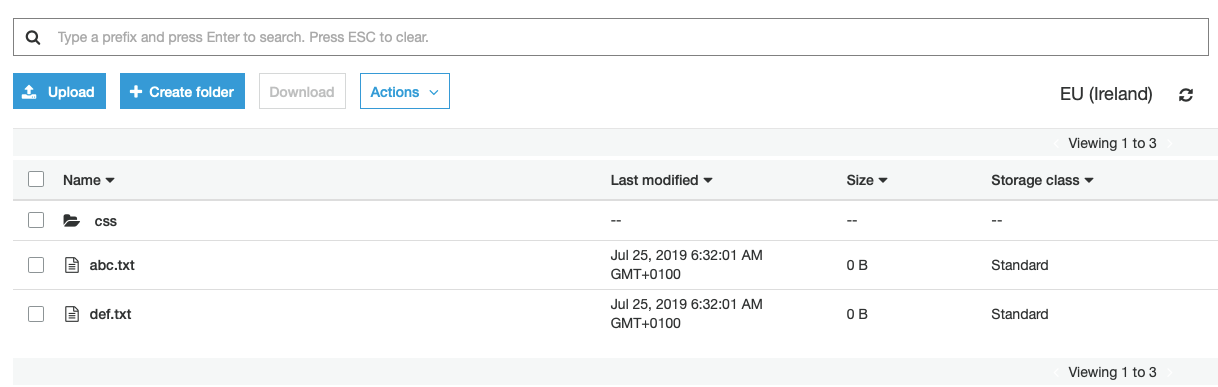Sort by Last modified column
The height and width of the screenshot is (387, 1218).
point(661,180)
